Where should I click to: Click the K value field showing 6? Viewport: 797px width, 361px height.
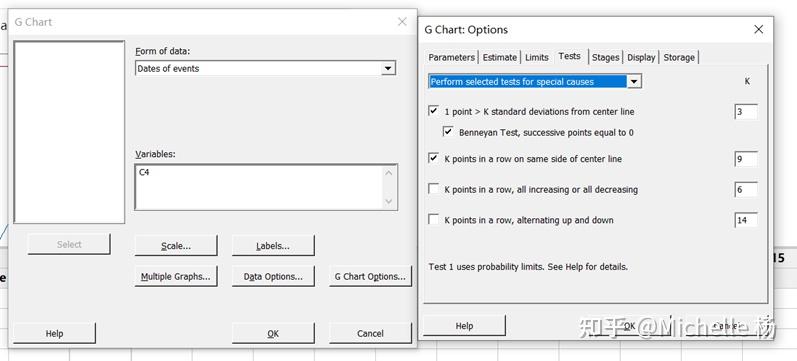point(746,190)
